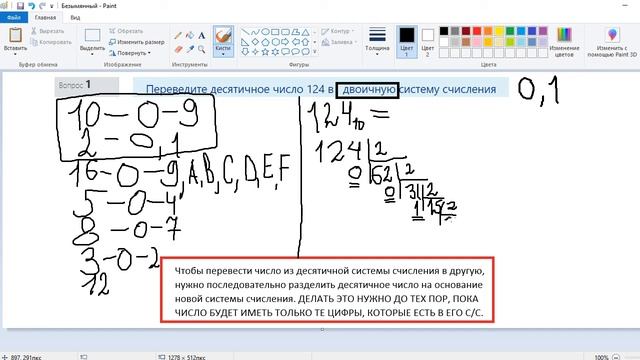Switch to the Главная tab
This screenshot has width=640, height=360.
tap(45, 18)
